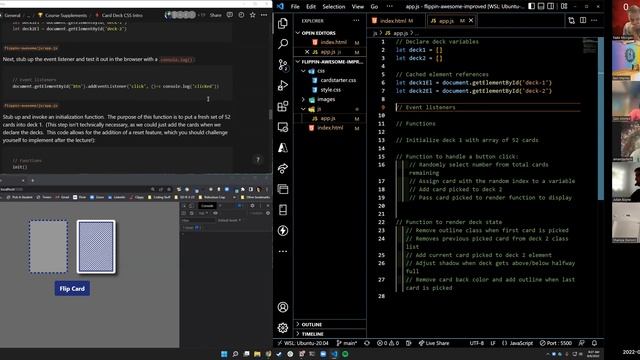The width and height of the screenshot is (640, 360).
Task: Open app.js under the js folder
Action: (x=327, y=118)
